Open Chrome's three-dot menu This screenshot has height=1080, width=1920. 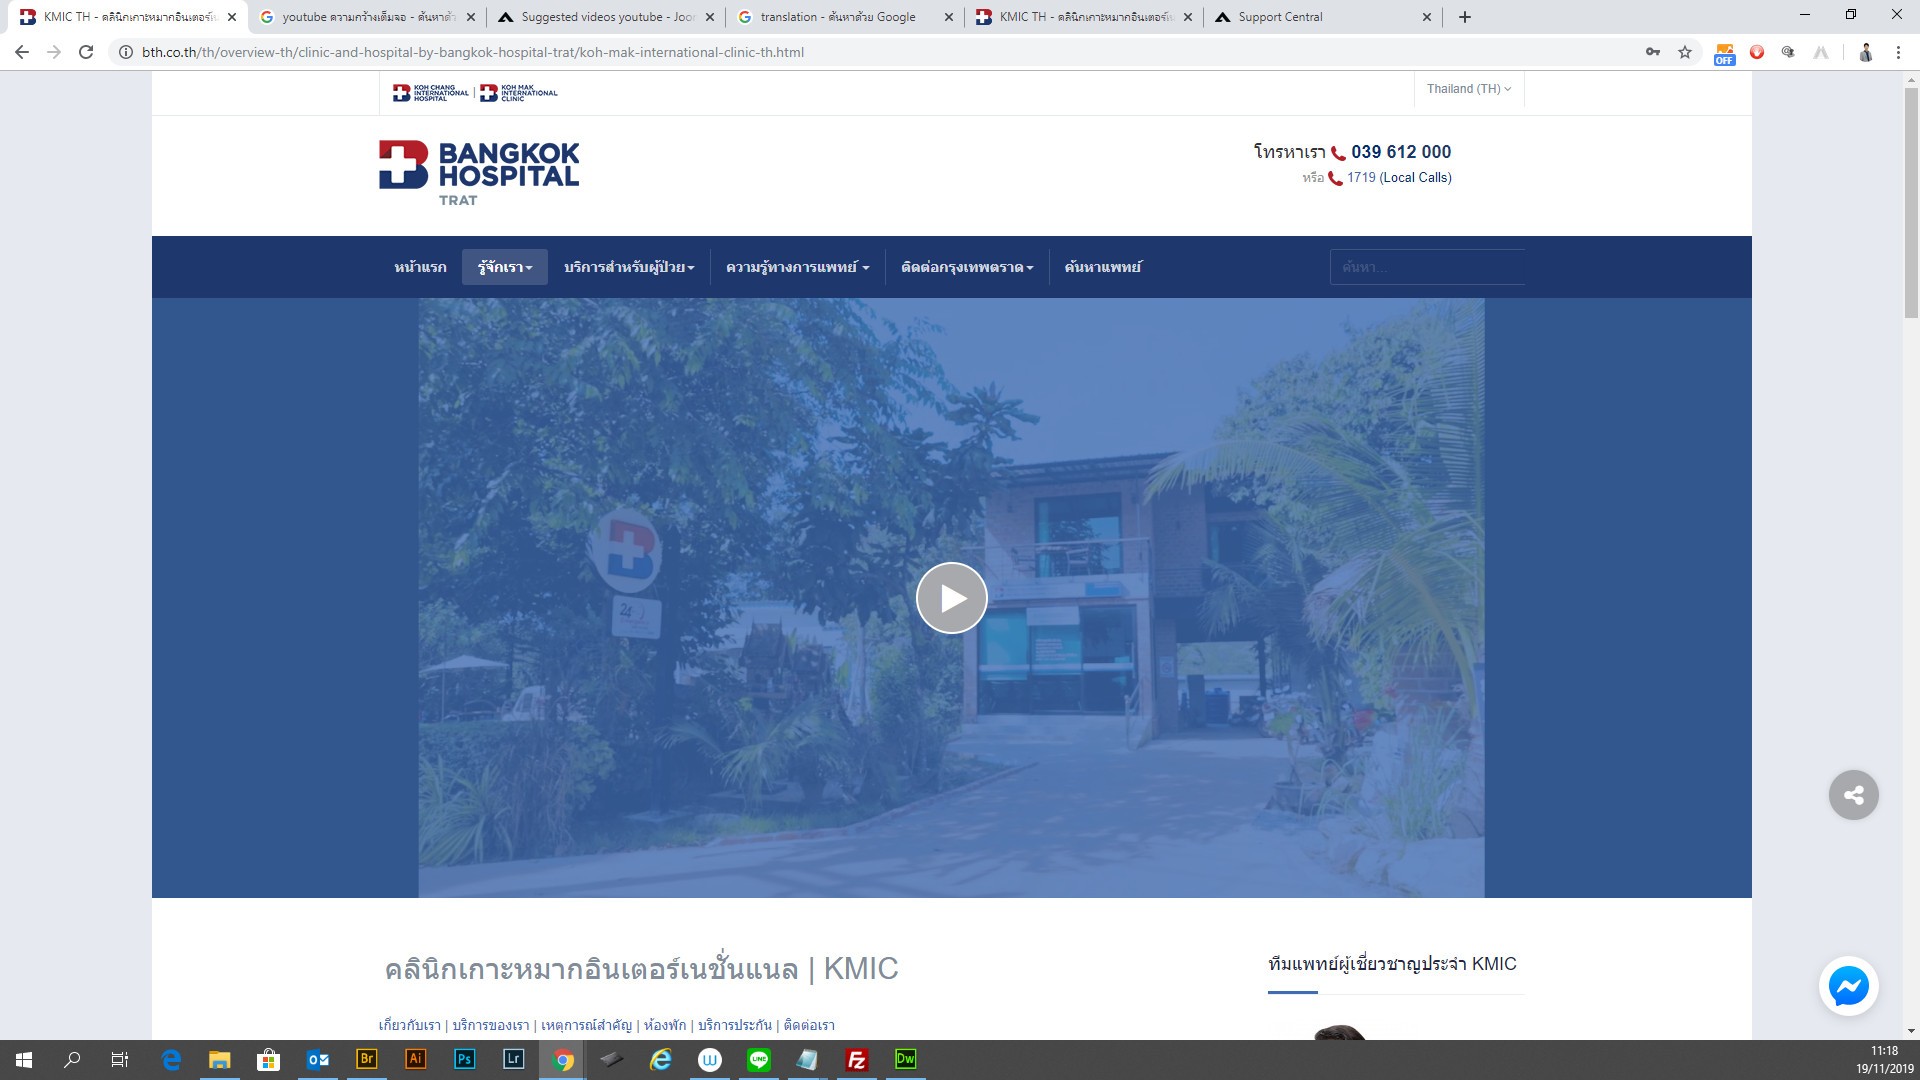pyautogui.click(x=1898, y=52)
